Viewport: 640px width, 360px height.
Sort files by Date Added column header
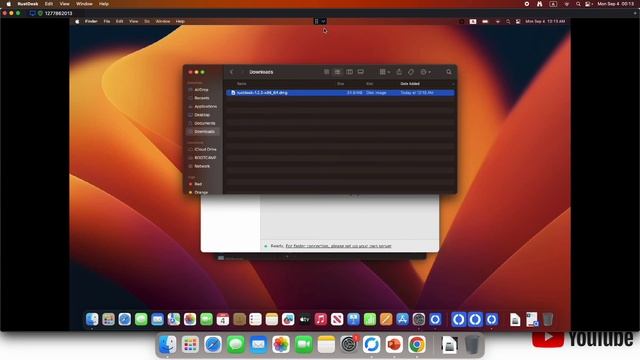(410, 84)
